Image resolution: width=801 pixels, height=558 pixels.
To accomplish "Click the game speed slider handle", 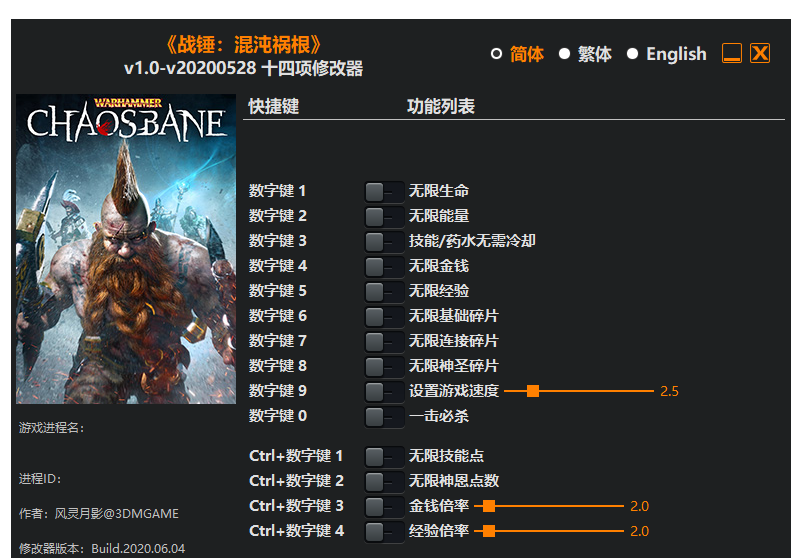I will tap(533, 391).
